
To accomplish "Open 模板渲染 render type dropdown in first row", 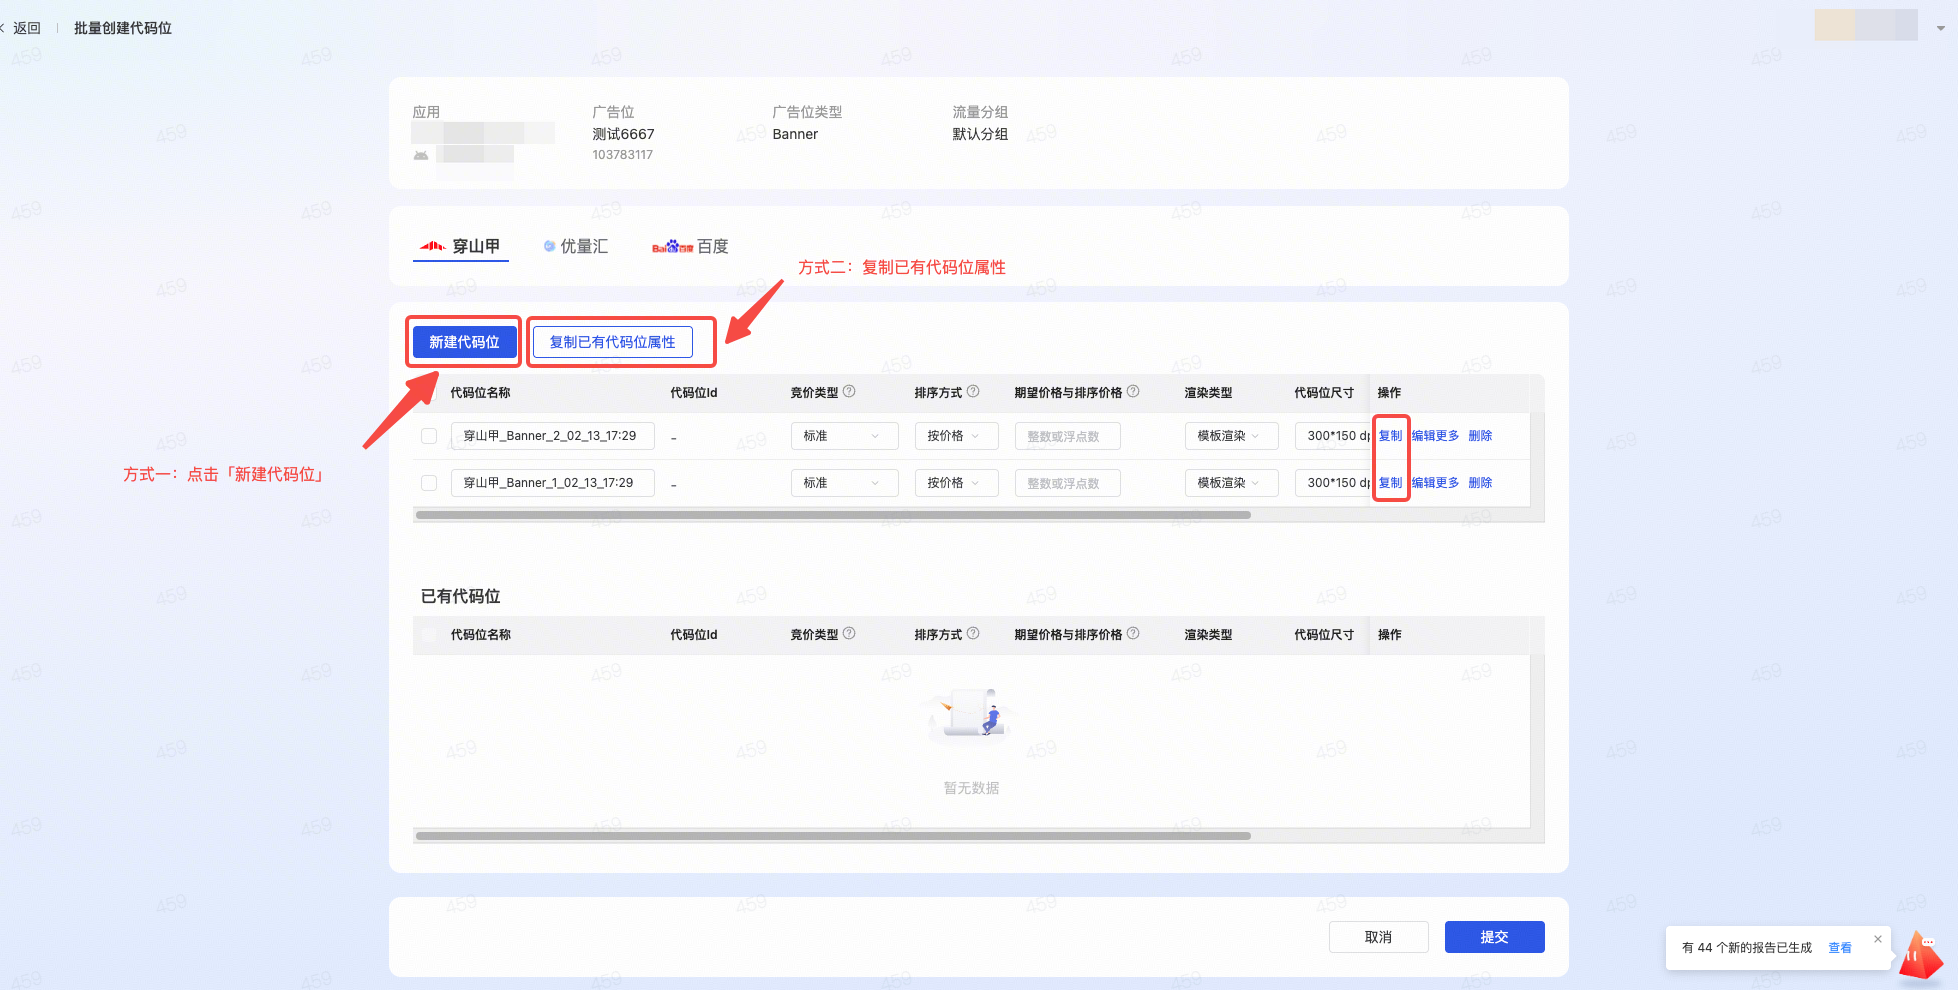I will [1230, 436].
